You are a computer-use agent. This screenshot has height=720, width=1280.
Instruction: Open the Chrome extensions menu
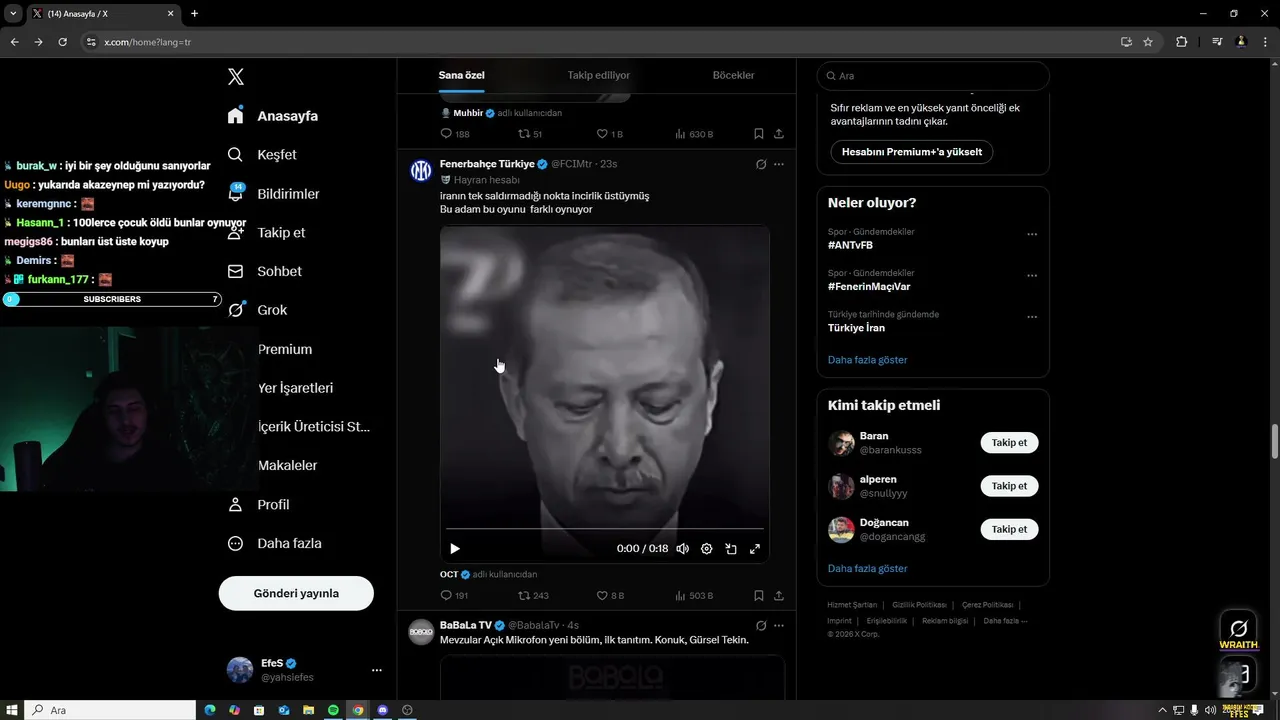[1181, 42]
